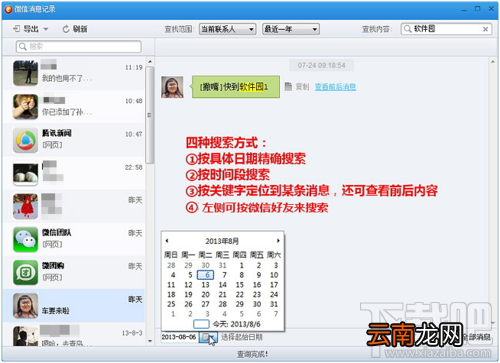
Task: Click the contact search input field
Action: (79, 46)
